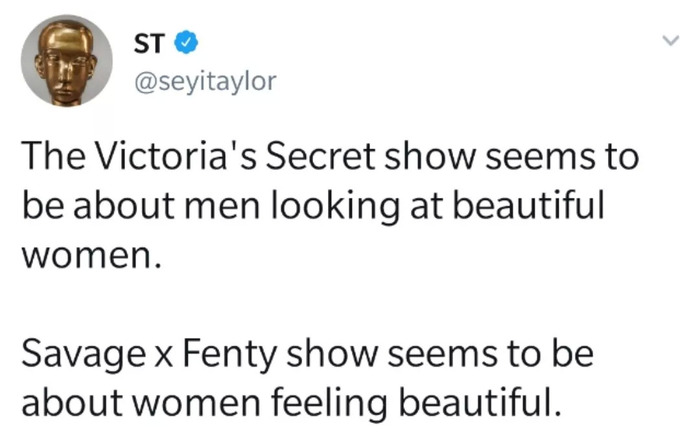
Task: Visit the @seyitaylor handle link
Action: tap(205, 82)
